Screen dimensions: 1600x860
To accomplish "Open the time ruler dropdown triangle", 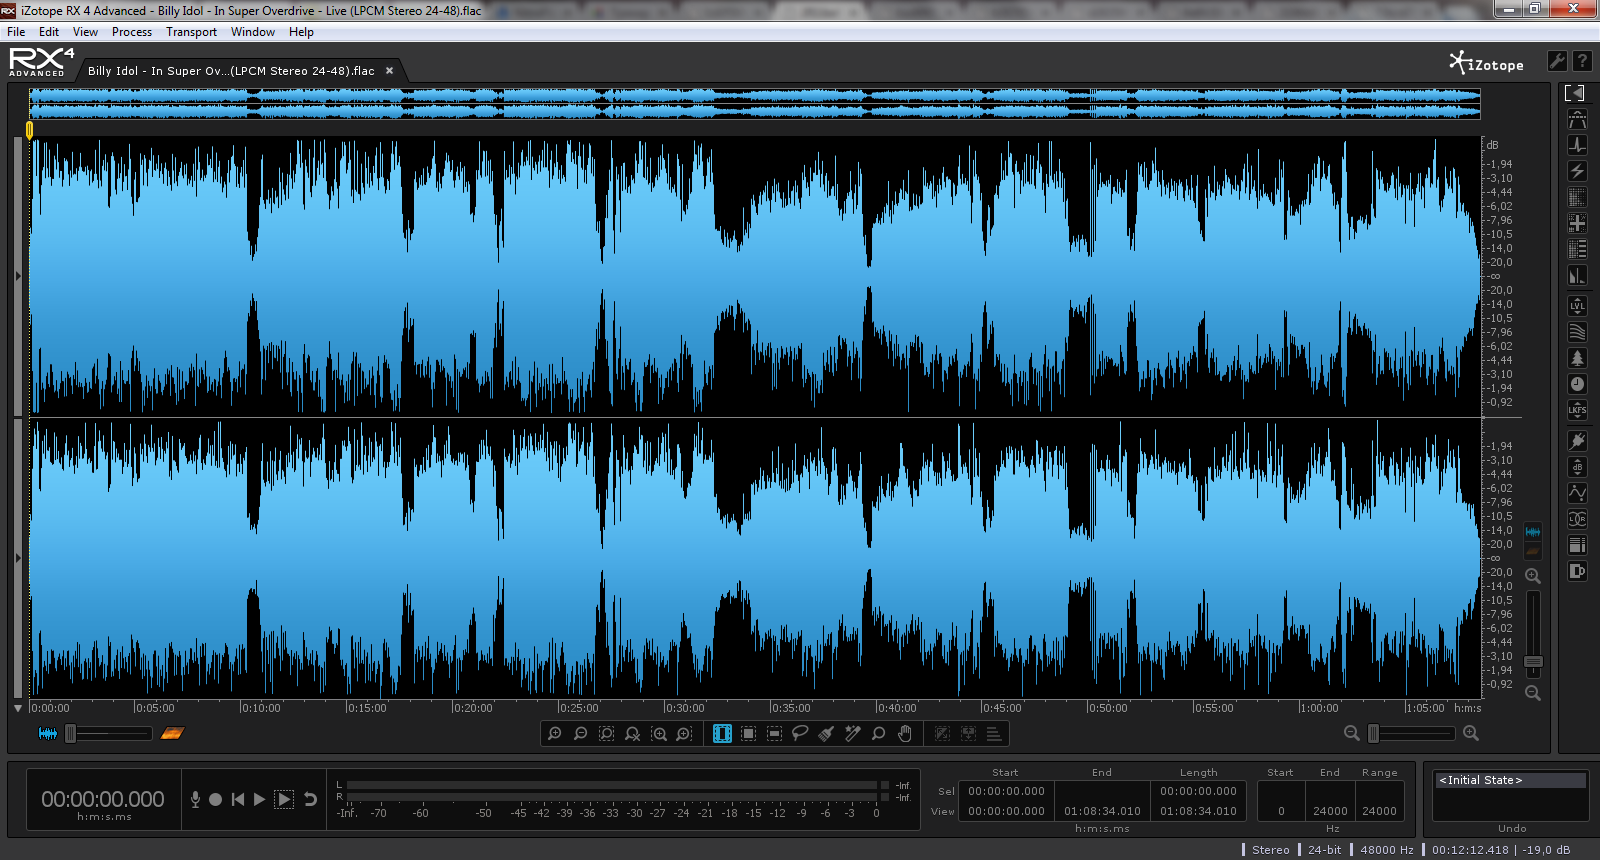I will click(18, 708).
